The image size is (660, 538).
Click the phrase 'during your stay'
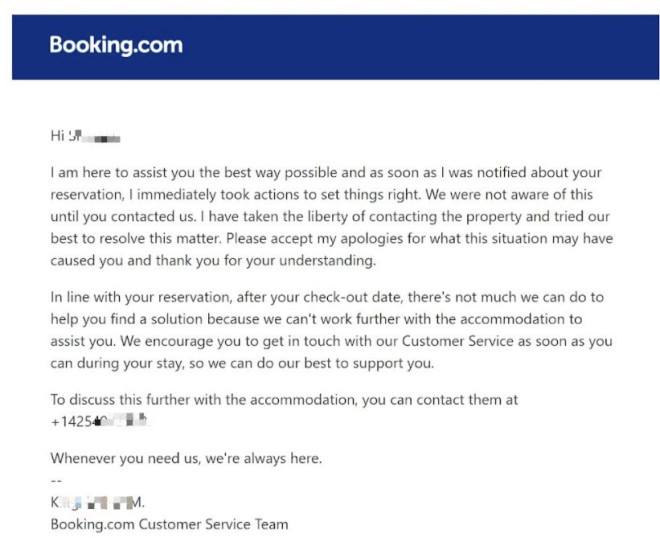click(x=130, y=363)
